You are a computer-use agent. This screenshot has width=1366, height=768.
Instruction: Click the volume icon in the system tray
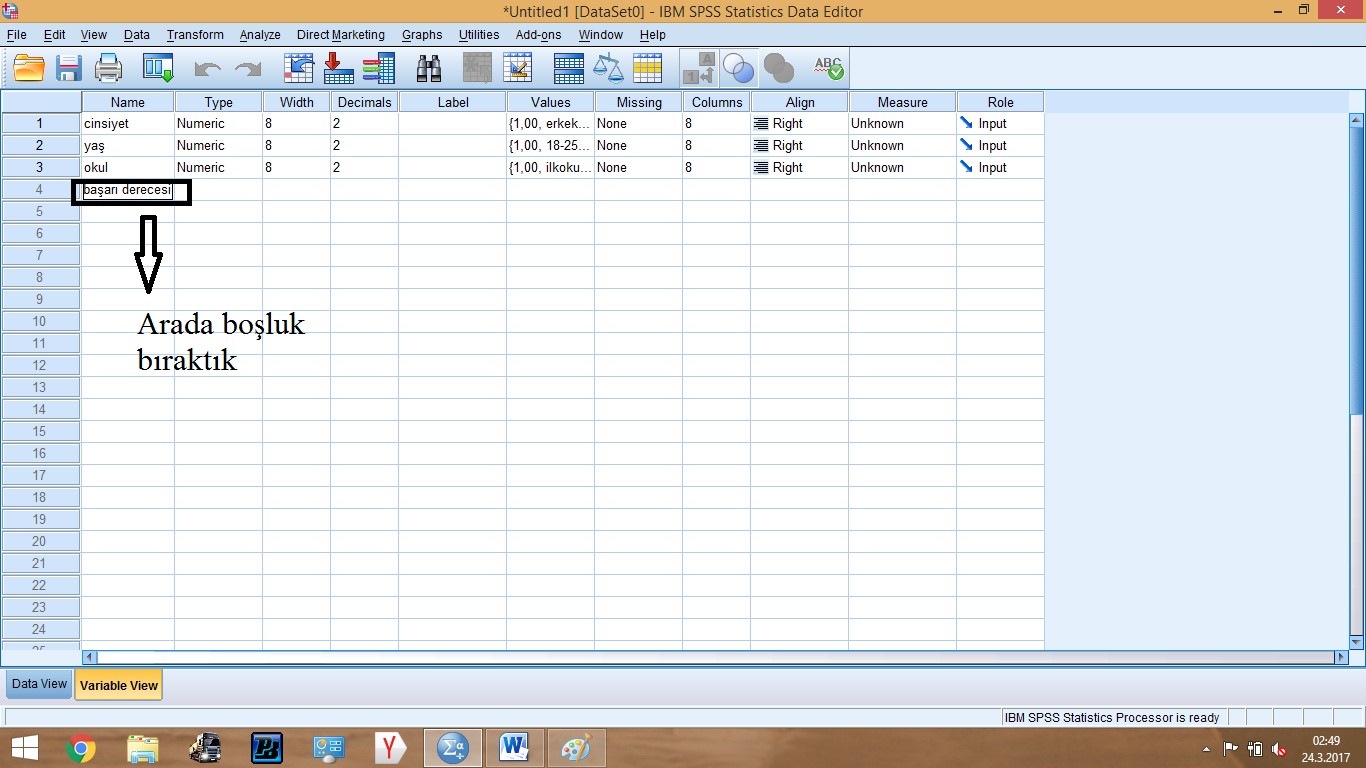(1279, 749)
